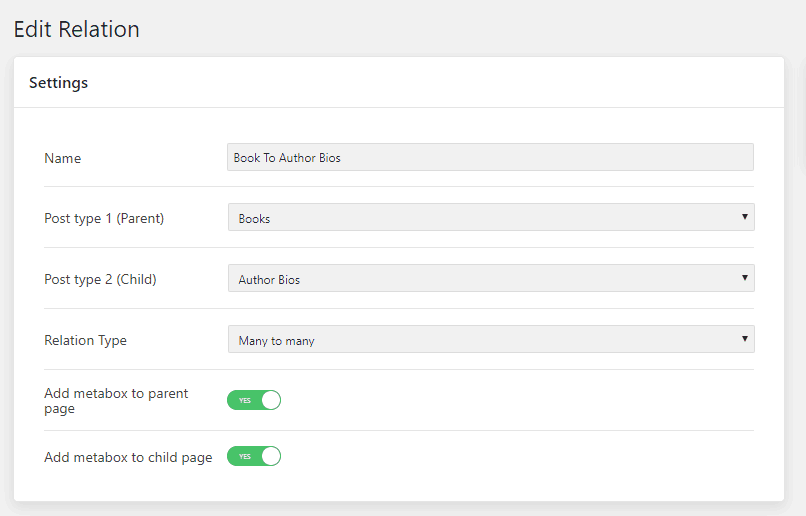Click the Settings panel title

point(59,83)
